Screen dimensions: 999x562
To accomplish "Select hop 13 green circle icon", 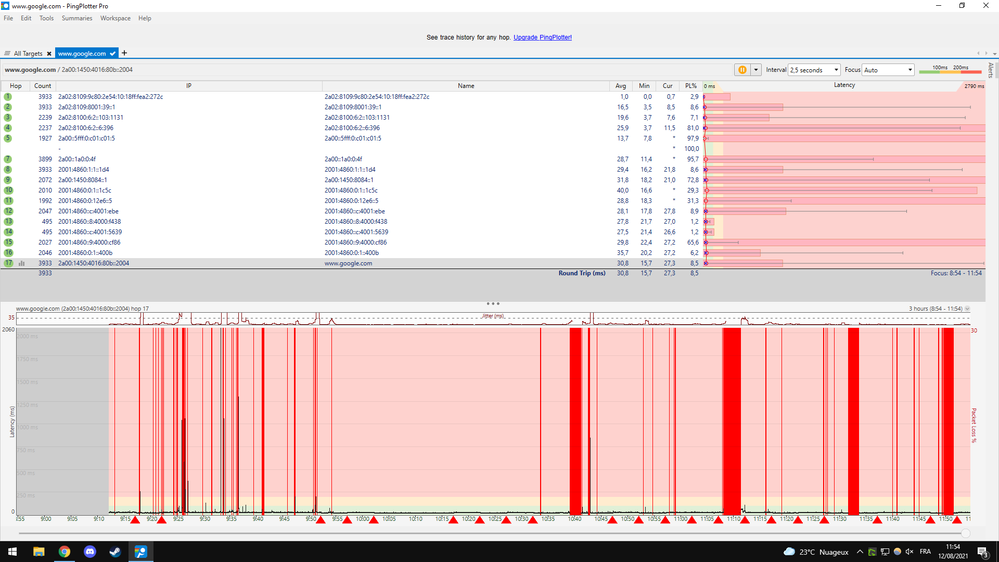I will coord(8,221).
